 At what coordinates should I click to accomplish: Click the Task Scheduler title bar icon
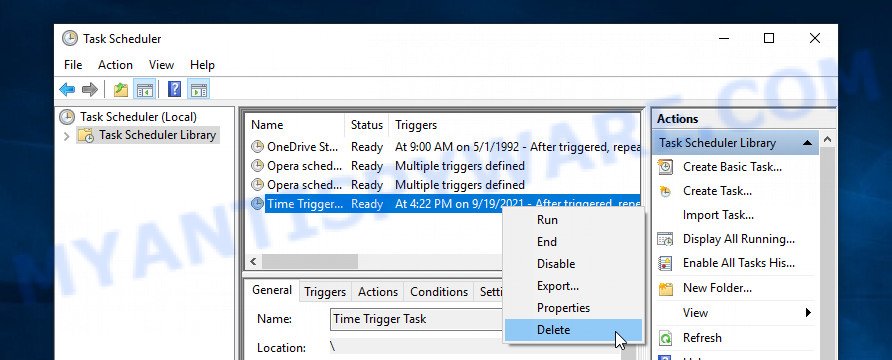click(x=70, y=39)
